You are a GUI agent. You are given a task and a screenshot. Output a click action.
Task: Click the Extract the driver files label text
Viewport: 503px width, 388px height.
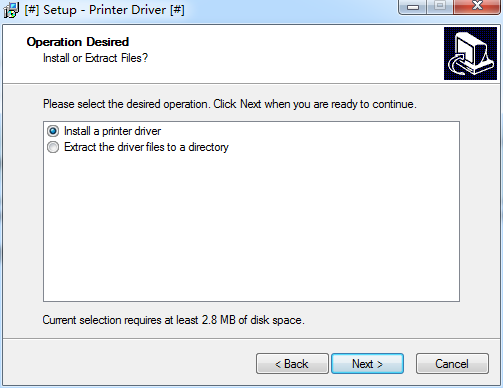[x=146, y=147]
